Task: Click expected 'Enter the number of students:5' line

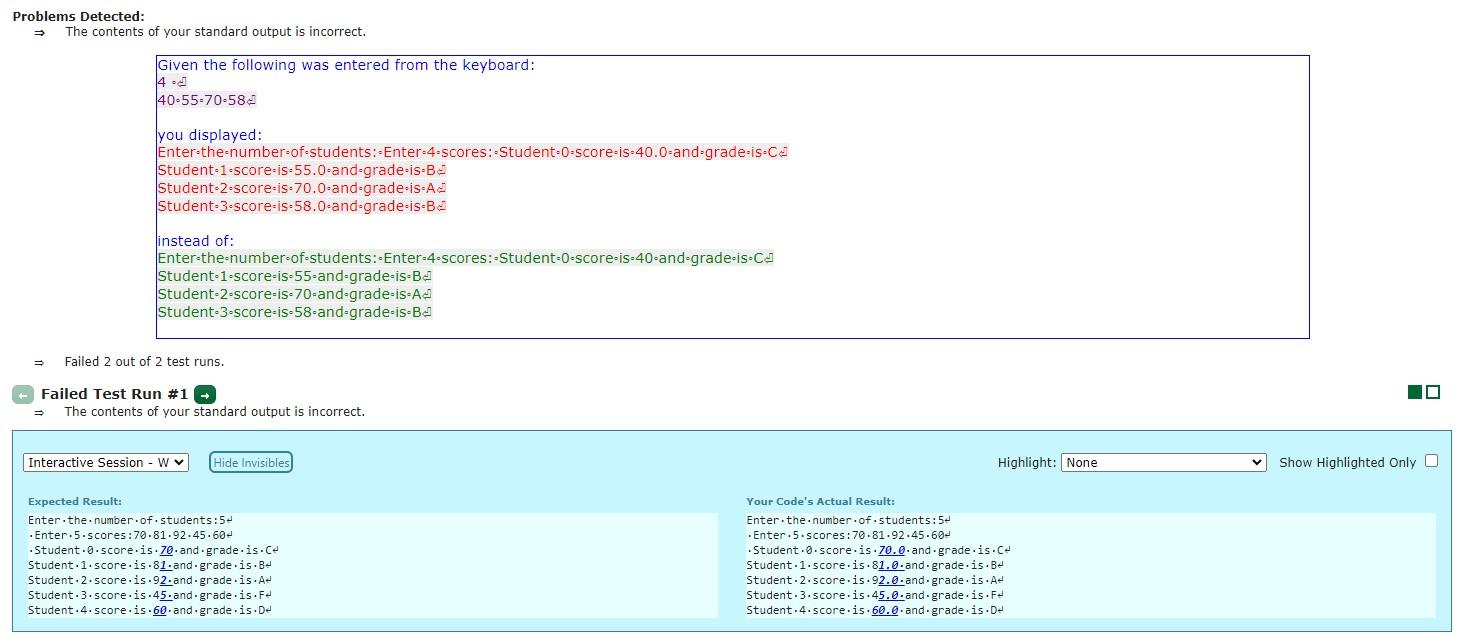Action: click(x=130, y=520)
